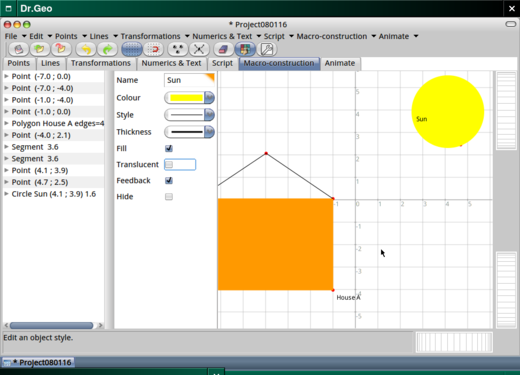
Task: Click the lower vertical wheel on right
Action: pos(506,290)
